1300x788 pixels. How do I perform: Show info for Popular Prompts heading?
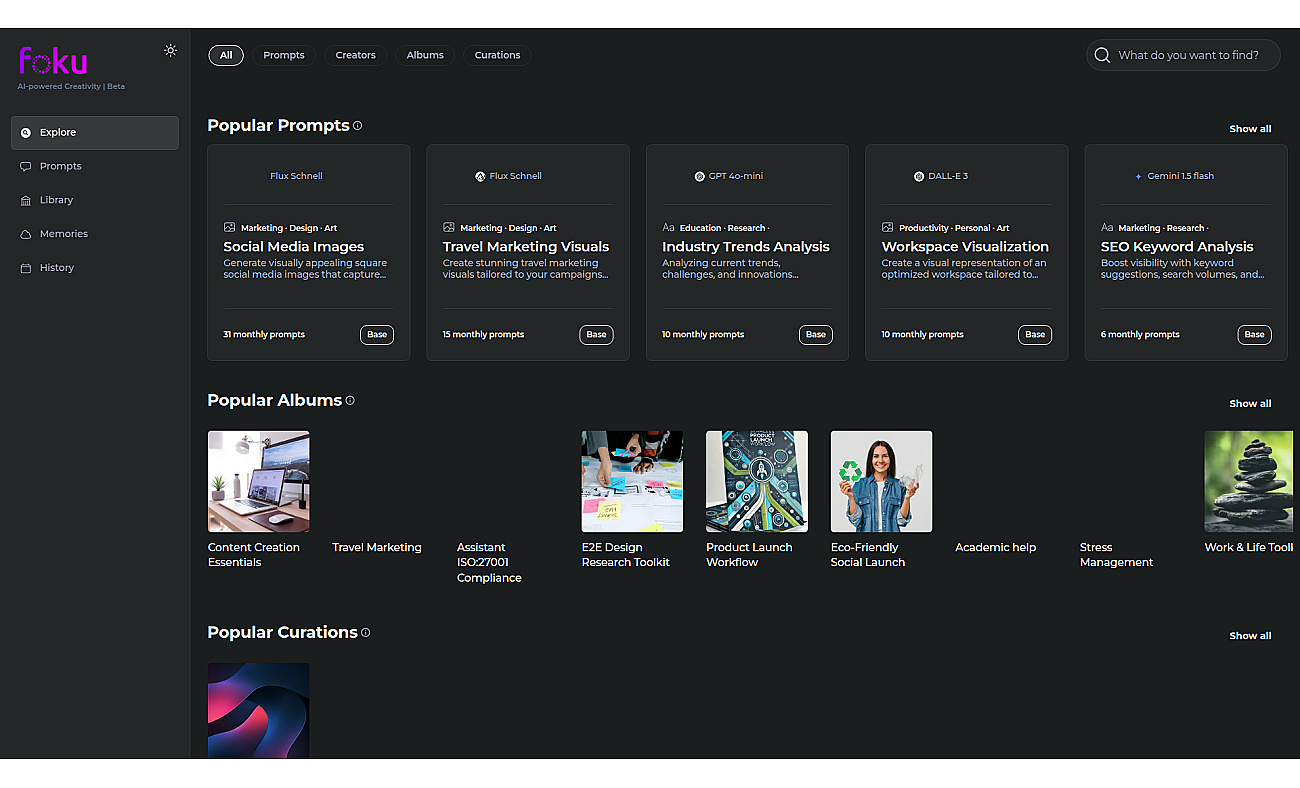coord(358,126)
